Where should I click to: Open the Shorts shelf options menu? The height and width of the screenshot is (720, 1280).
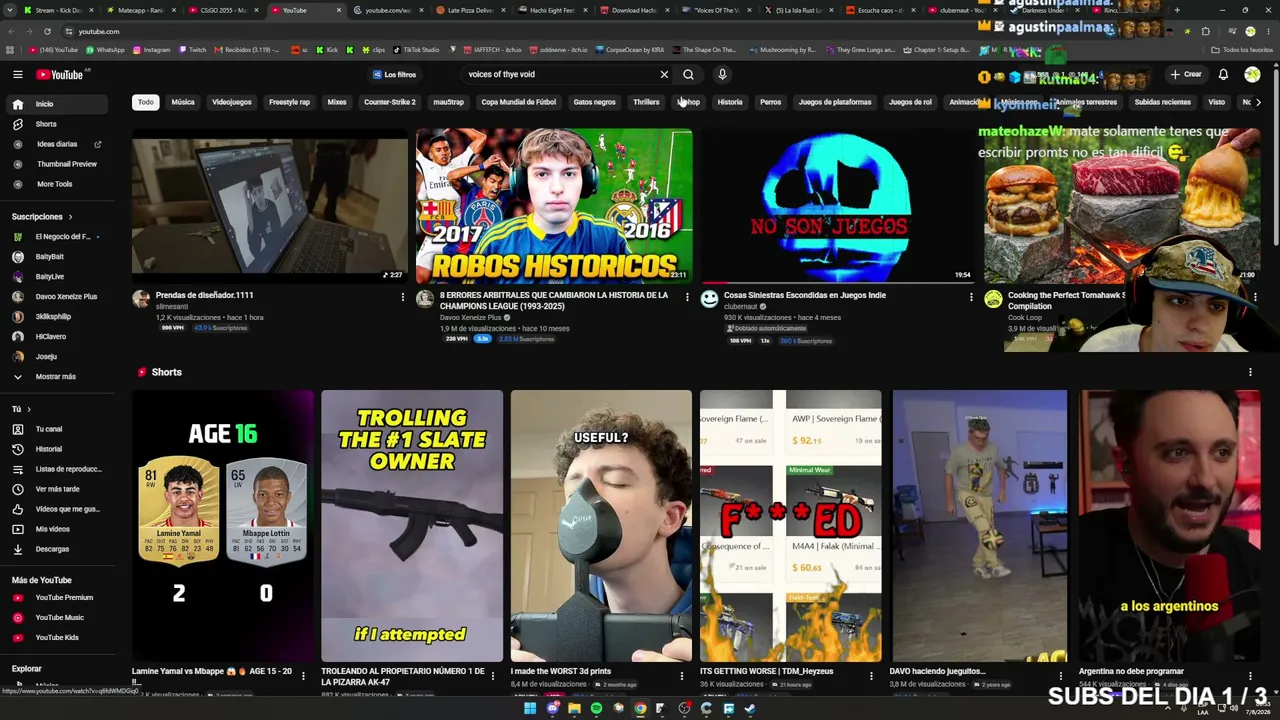pyautogui.click(x=1250, y=372)
